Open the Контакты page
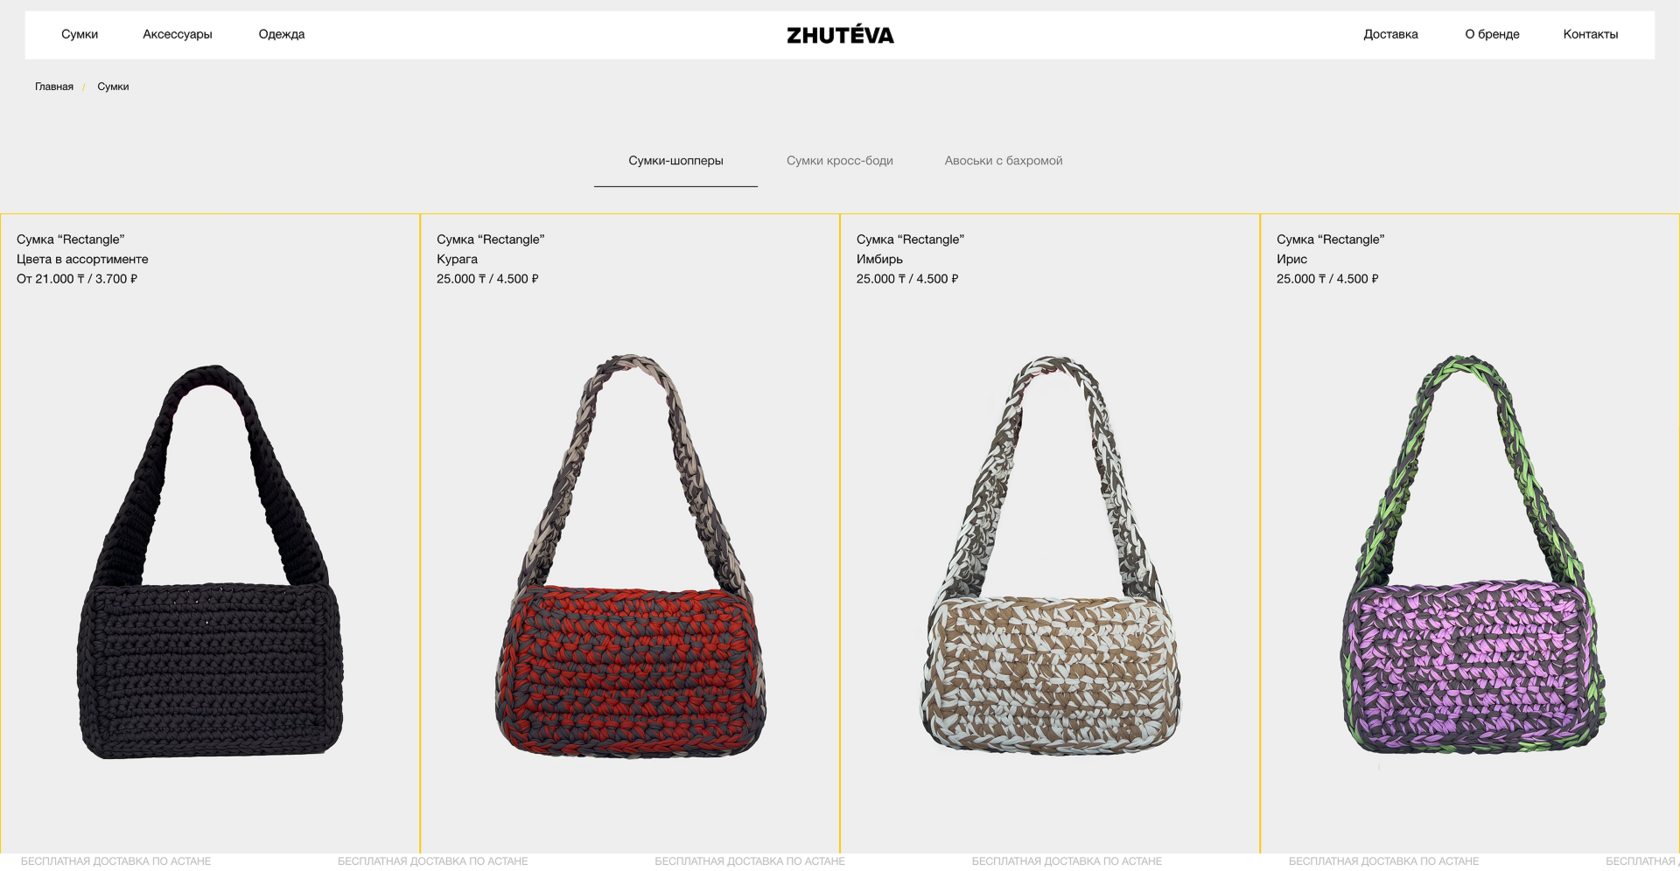This screenshot has height=871, width=1680. [1590, 34]
